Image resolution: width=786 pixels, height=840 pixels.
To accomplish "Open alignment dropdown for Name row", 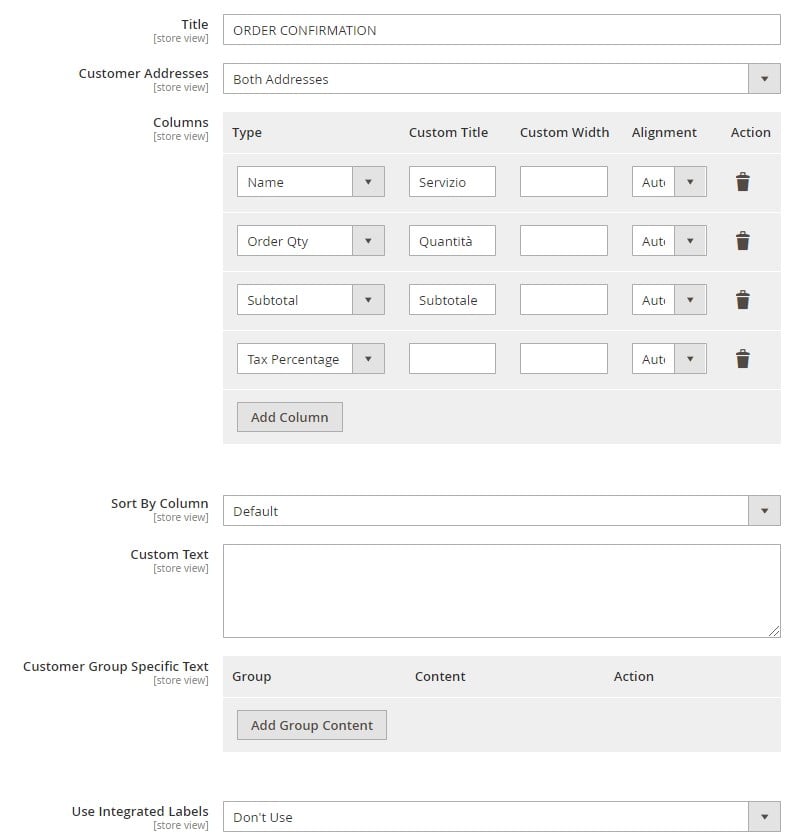I will 669,182.
